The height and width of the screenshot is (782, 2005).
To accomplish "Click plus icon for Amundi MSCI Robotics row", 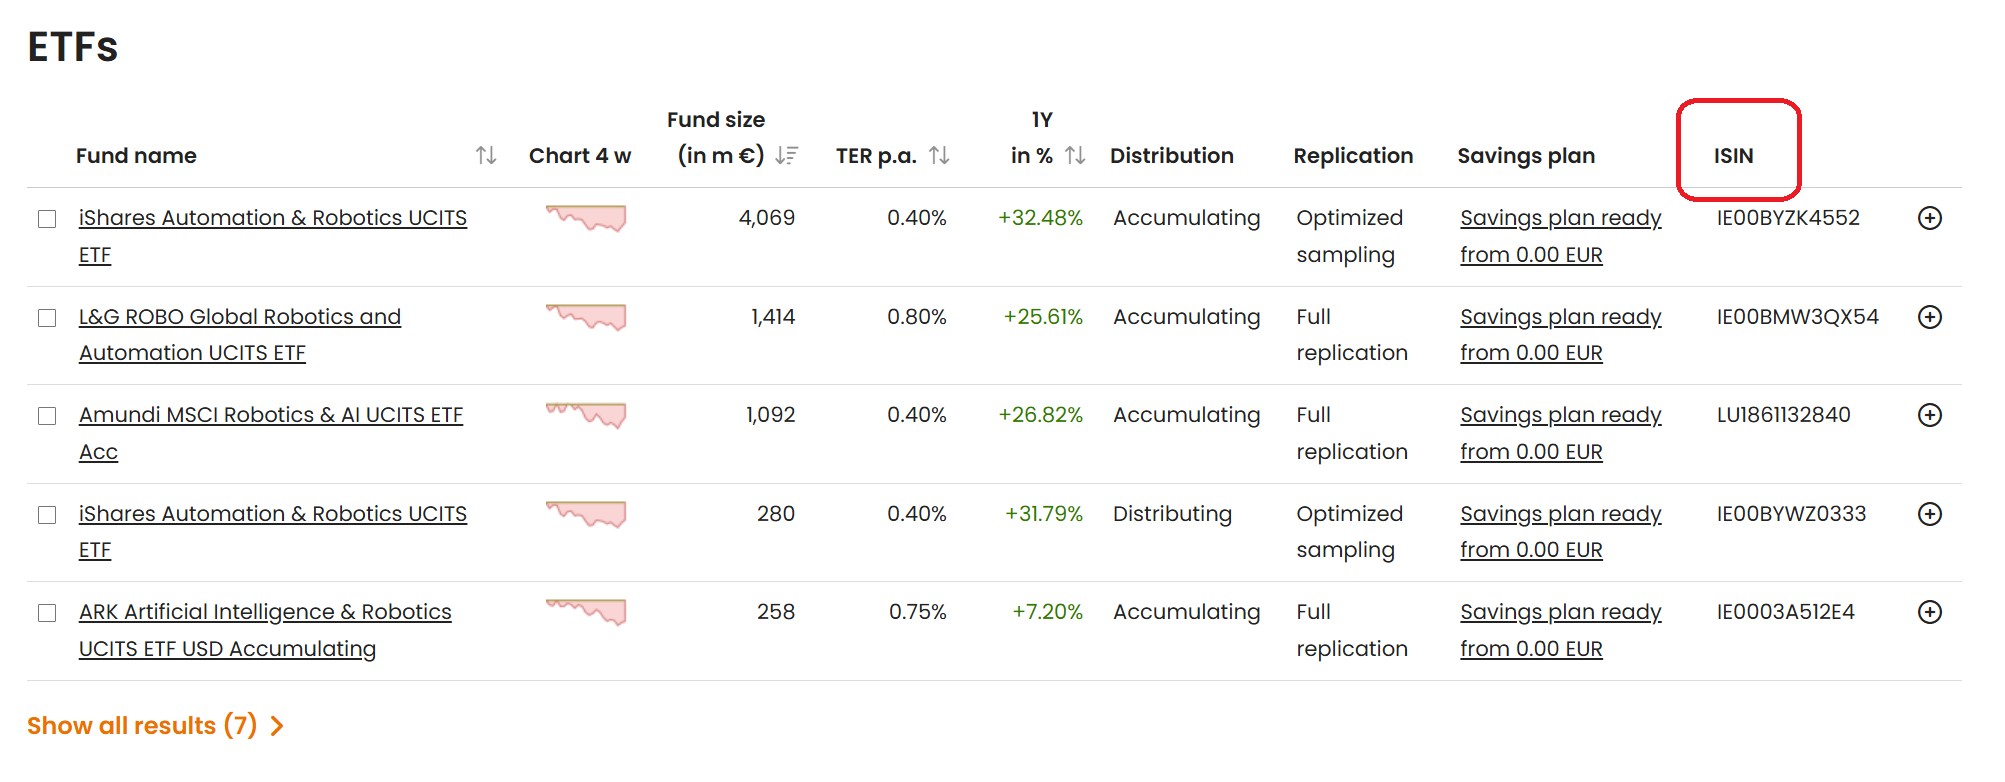I will (x=1930, y=415).
